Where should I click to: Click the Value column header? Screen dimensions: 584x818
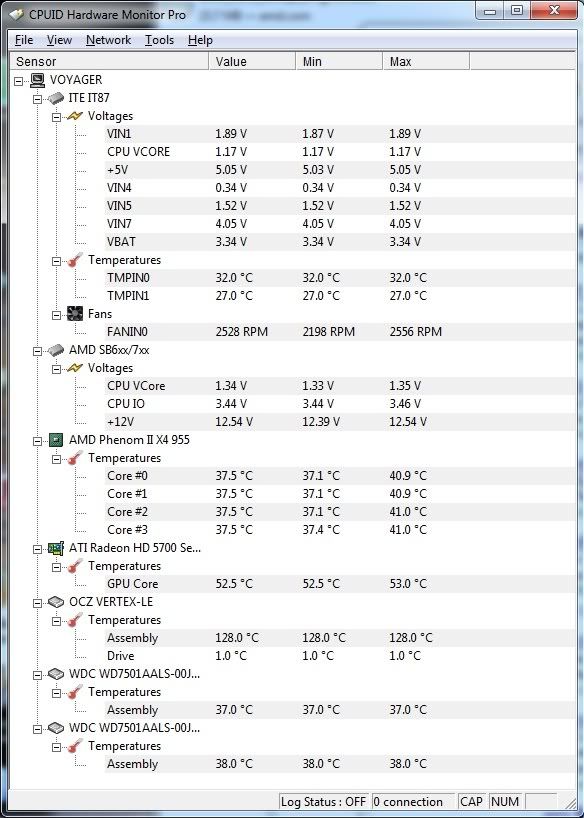[252, 61]
